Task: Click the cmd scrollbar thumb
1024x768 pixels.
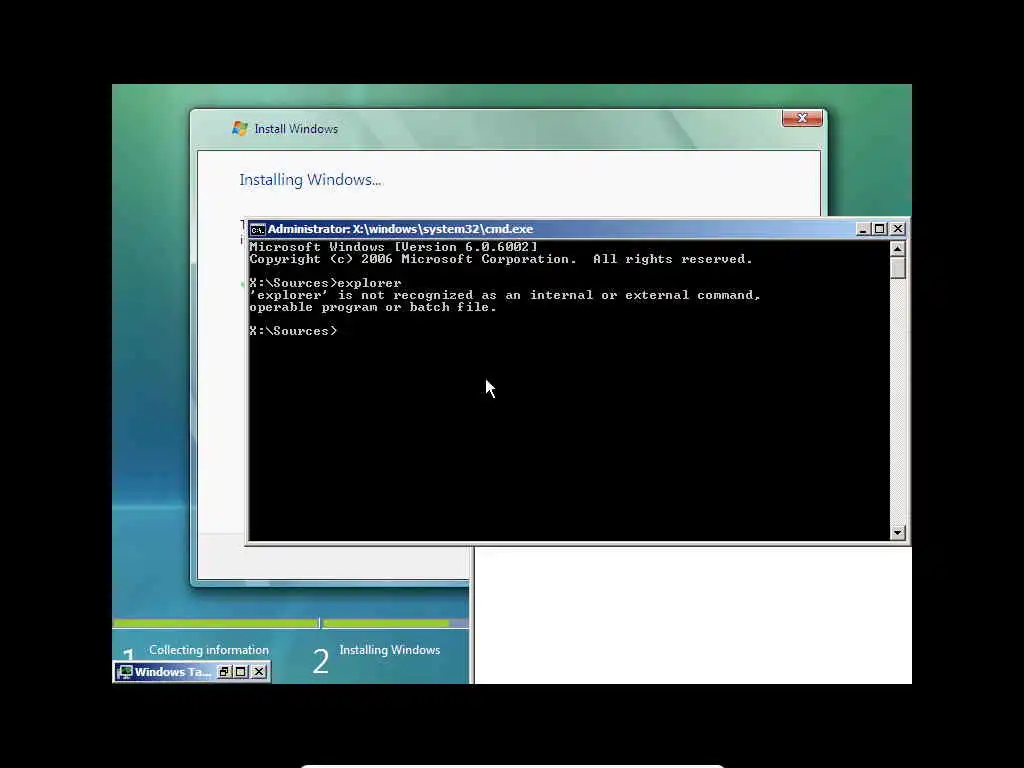Action: tap(898, 268)
